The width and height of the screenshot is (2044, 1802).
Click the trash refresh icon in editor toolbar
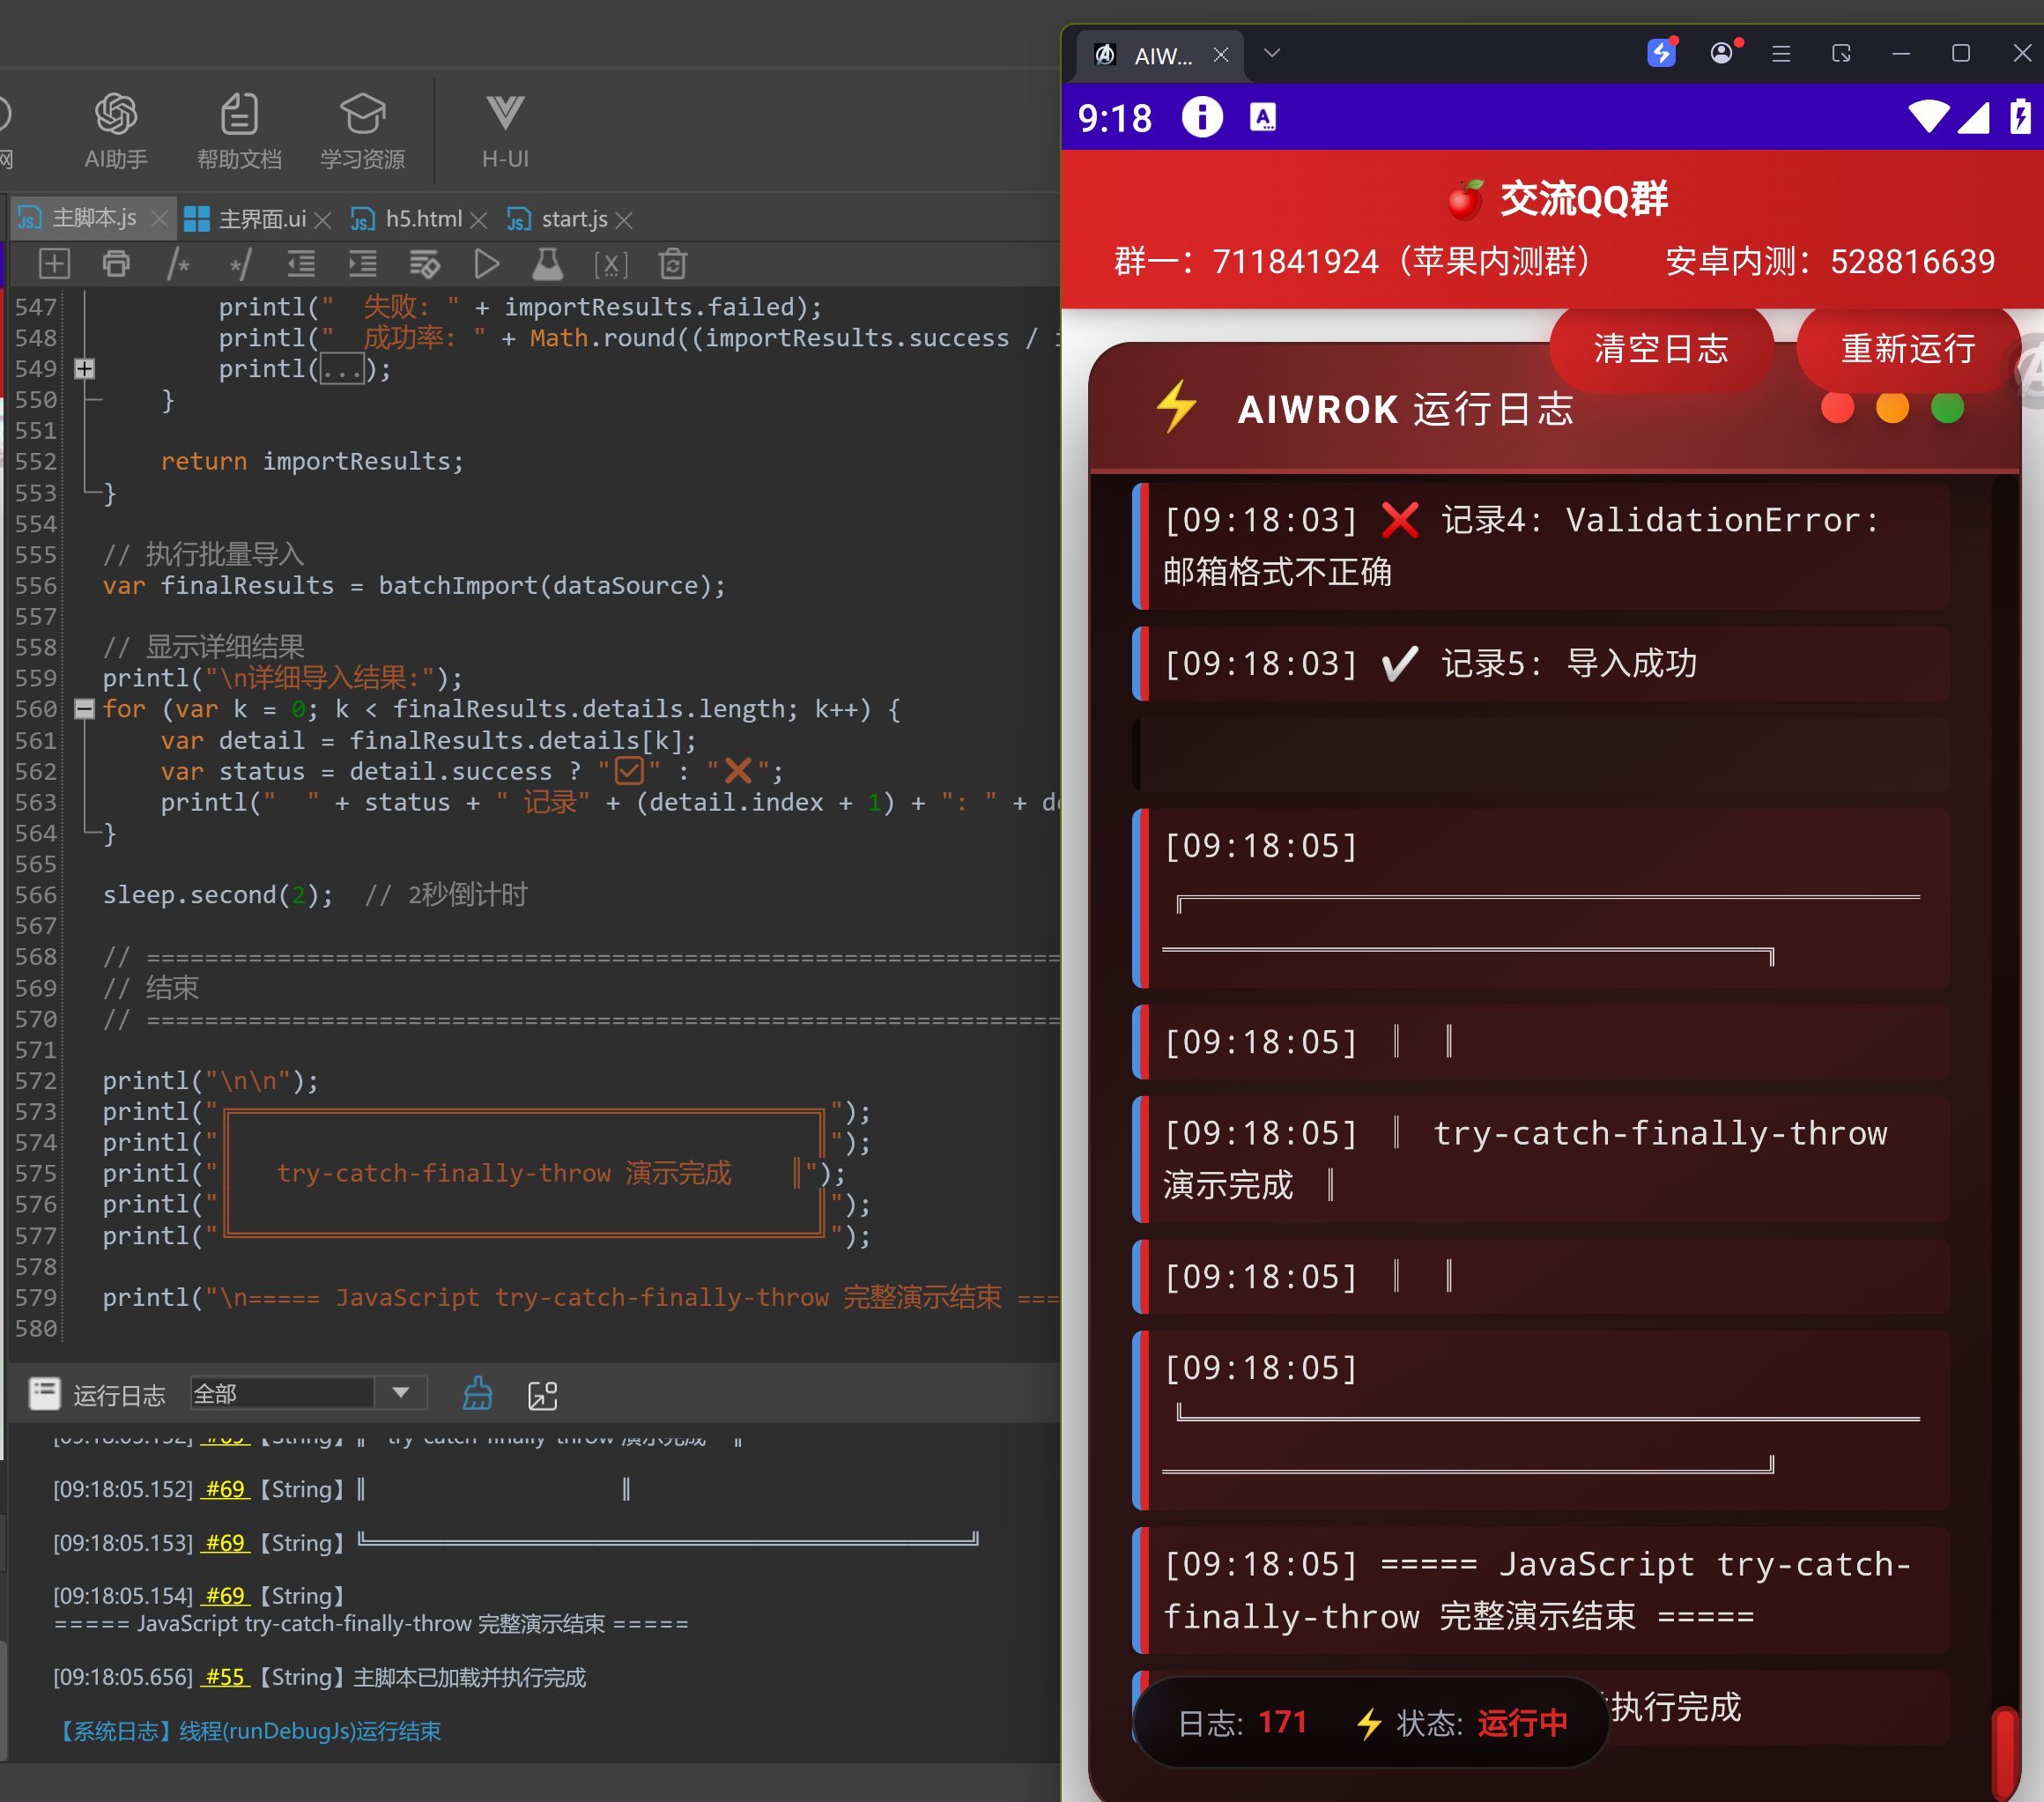click(673, 264)
